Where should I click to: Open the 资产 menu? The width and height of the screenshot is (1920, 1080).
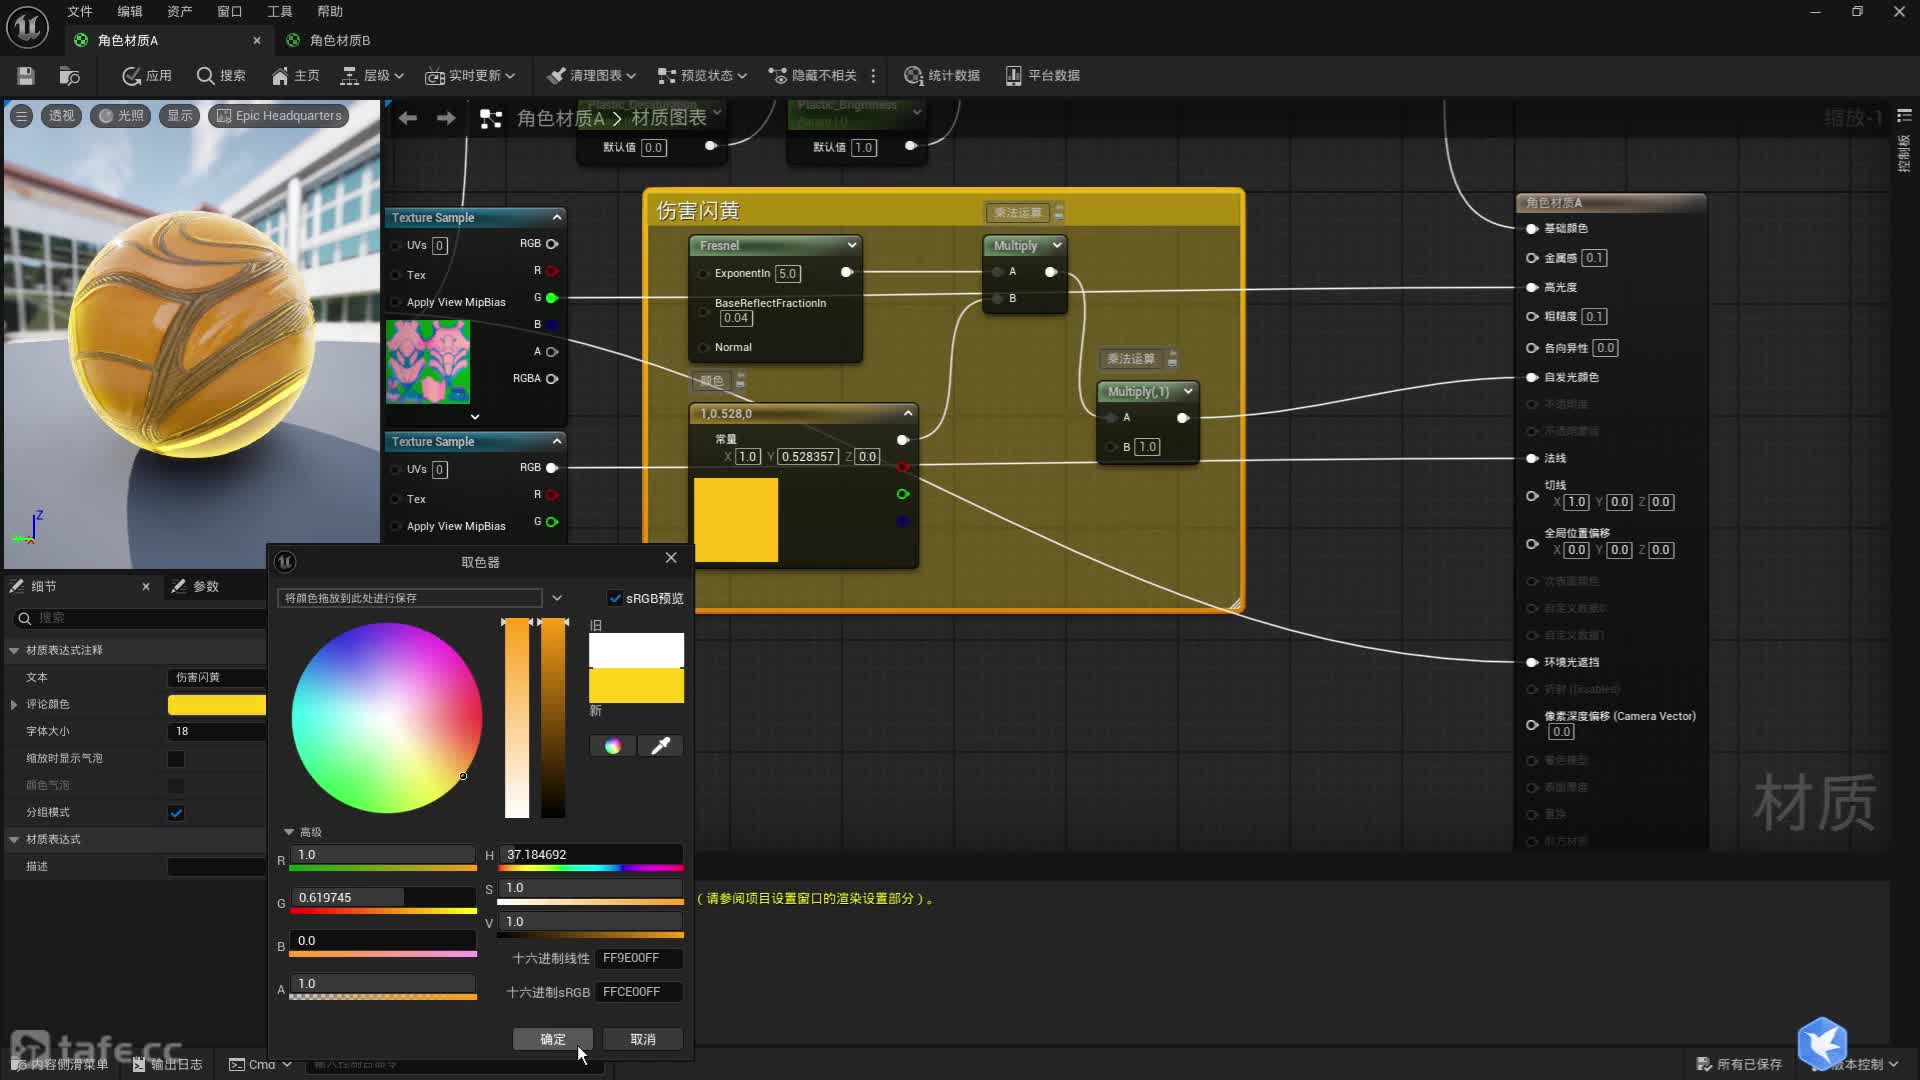[179, 12]
